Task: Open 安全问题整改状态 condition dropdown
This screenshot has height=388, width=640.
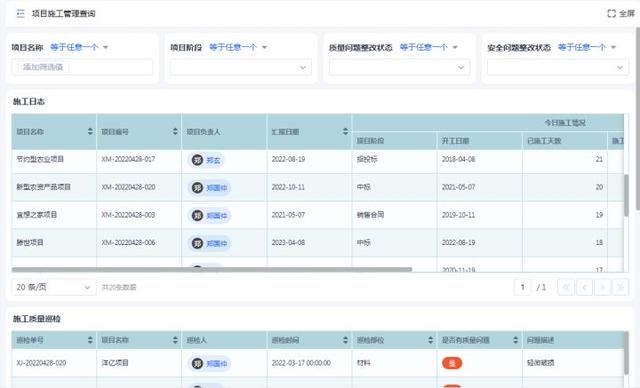Action: click(587, 47)
